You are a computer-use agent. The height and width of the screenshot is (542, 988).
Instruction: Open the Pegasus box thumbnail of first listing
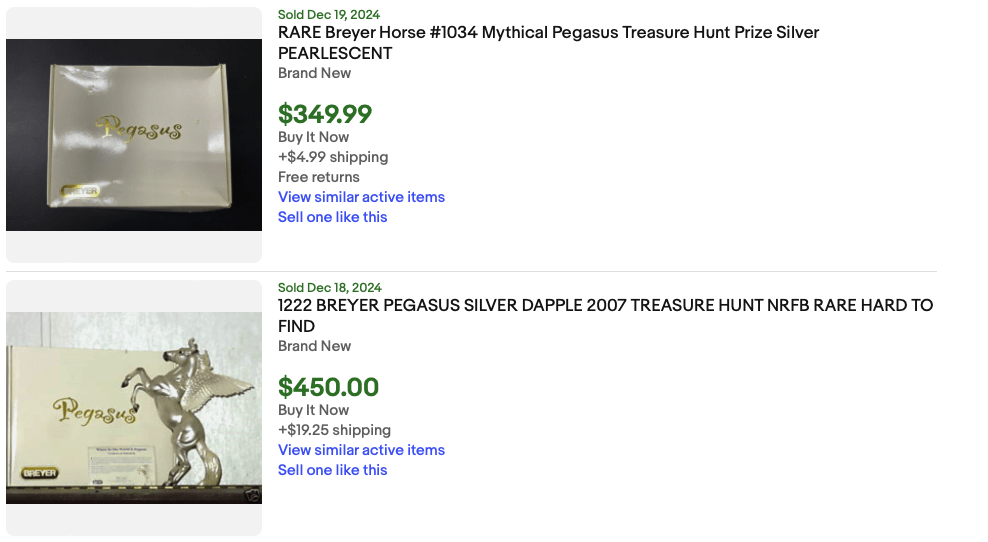[134, 135]
